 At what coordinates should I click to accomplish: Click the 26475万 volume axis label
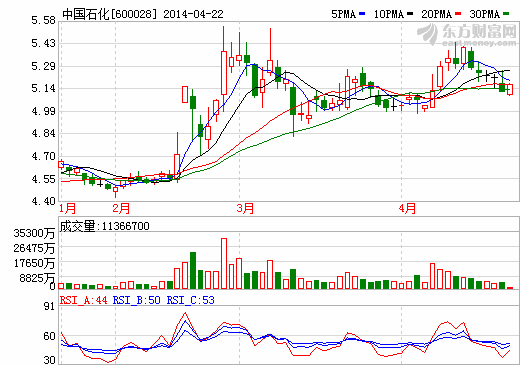click(34, 248)
